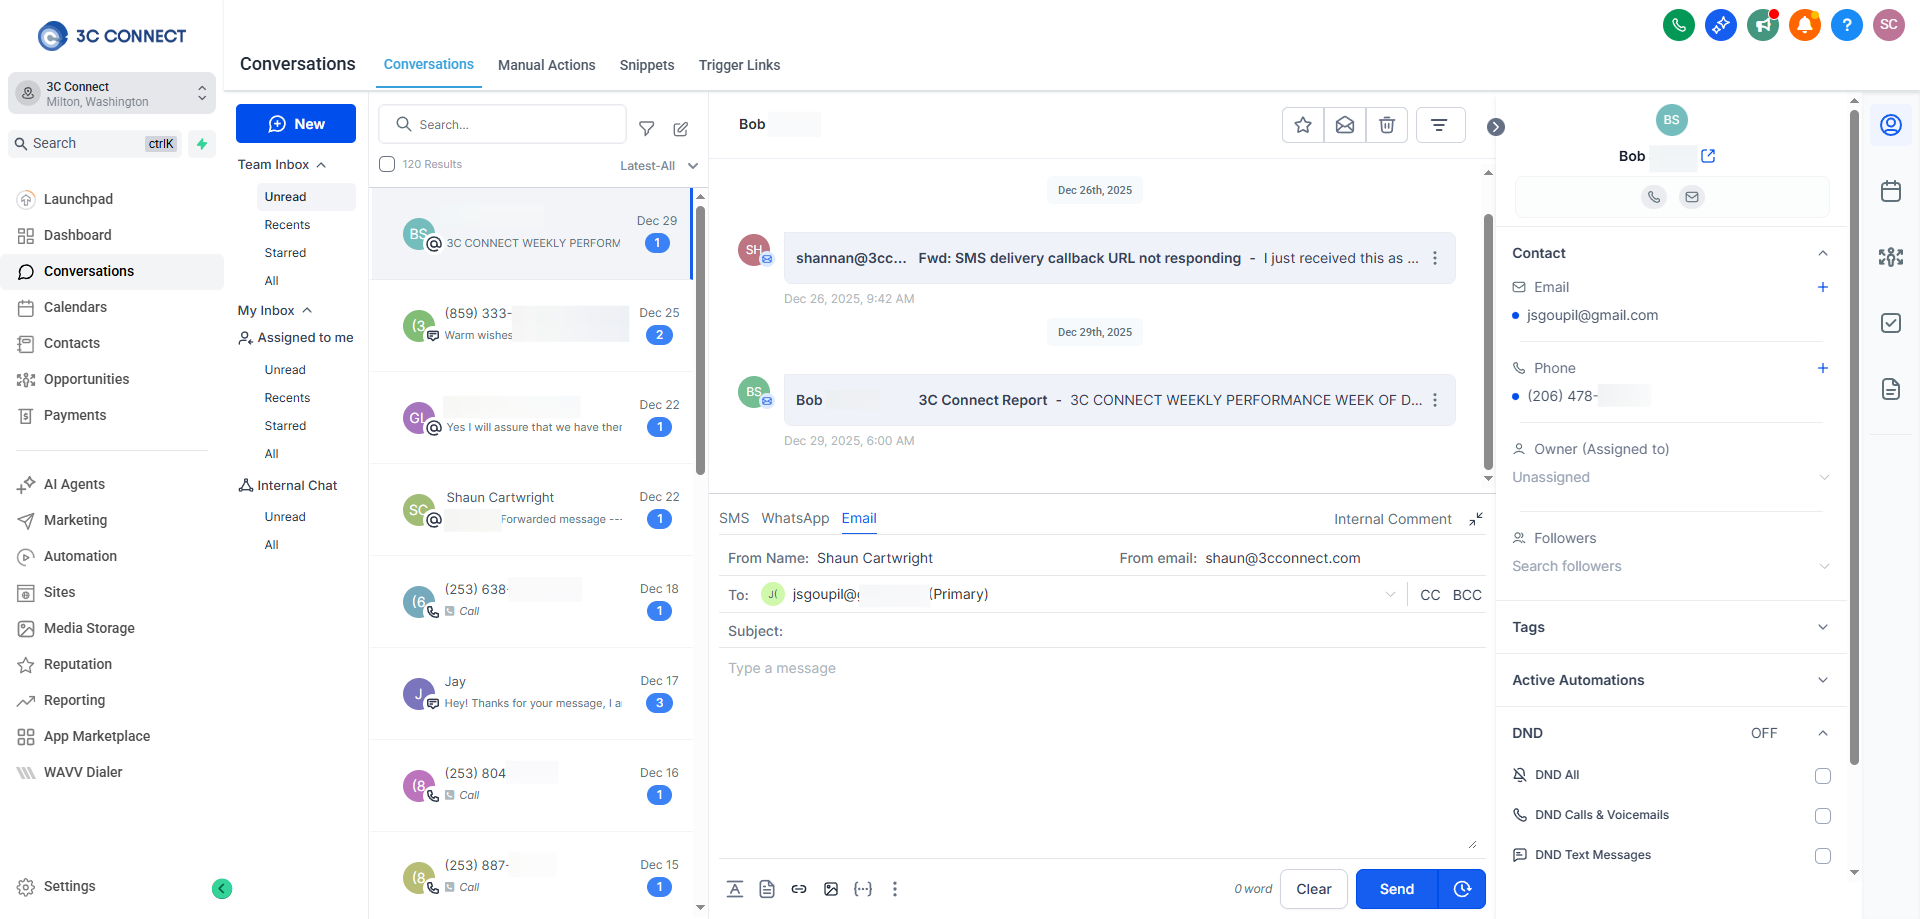The image size is (1920, 919).
Task: Click the green phone dialer icon
Action: point(1678,25)
